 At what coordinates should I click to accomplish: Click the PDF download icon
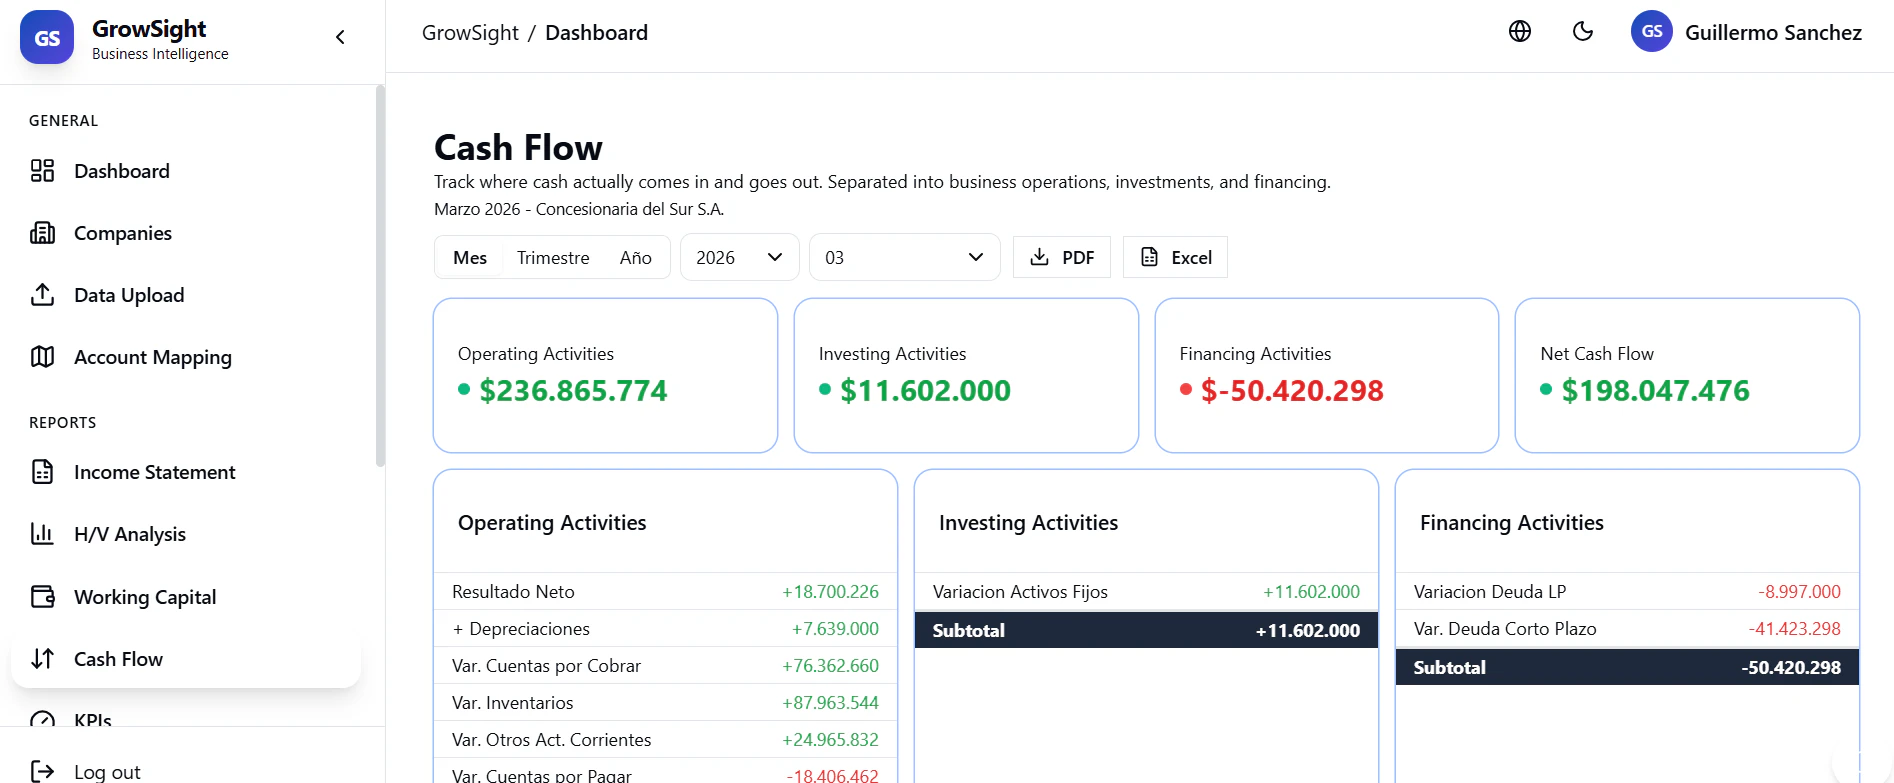coord(1040,257)
